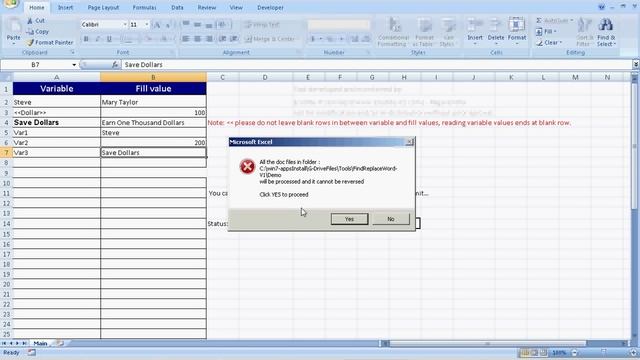Click the formula bar showing Save Dollars
The width and height of the screenshot is (640, 360).
(376, 64)
